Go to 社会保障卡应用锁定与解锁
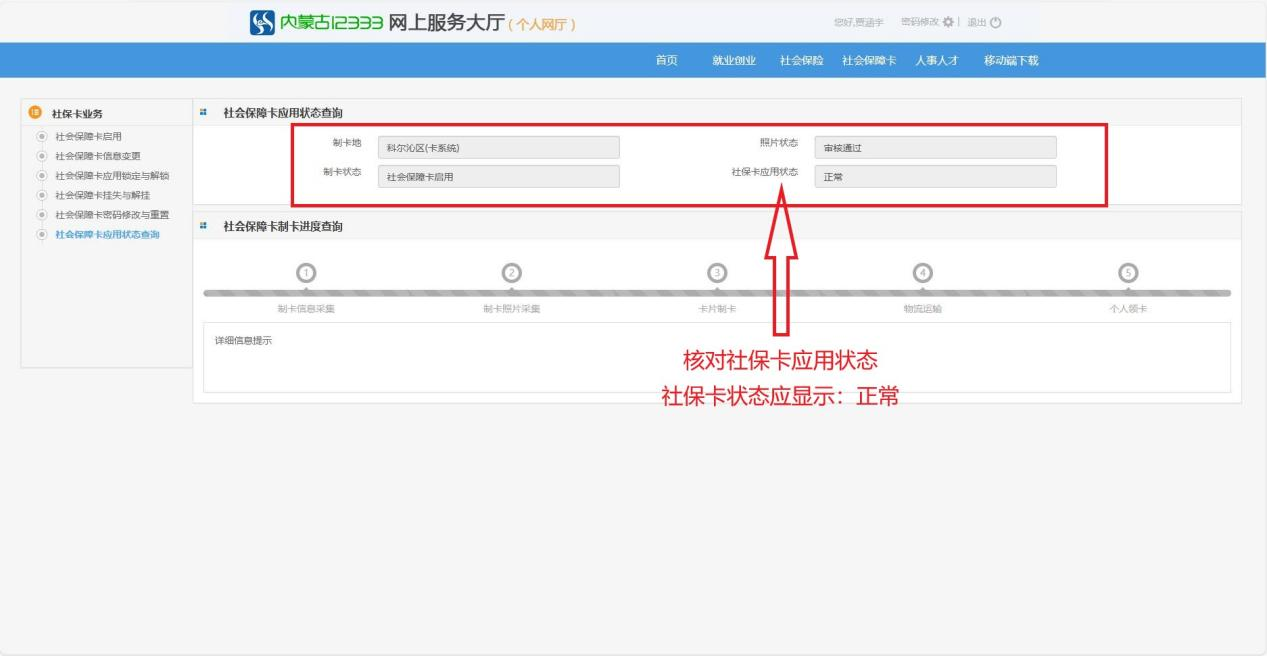This screenshot has width=1267, height=656. tap(111, 175)
